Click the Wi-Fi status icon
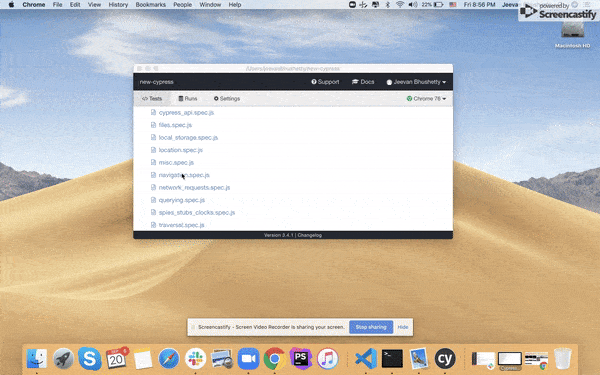 pos(400,5)
